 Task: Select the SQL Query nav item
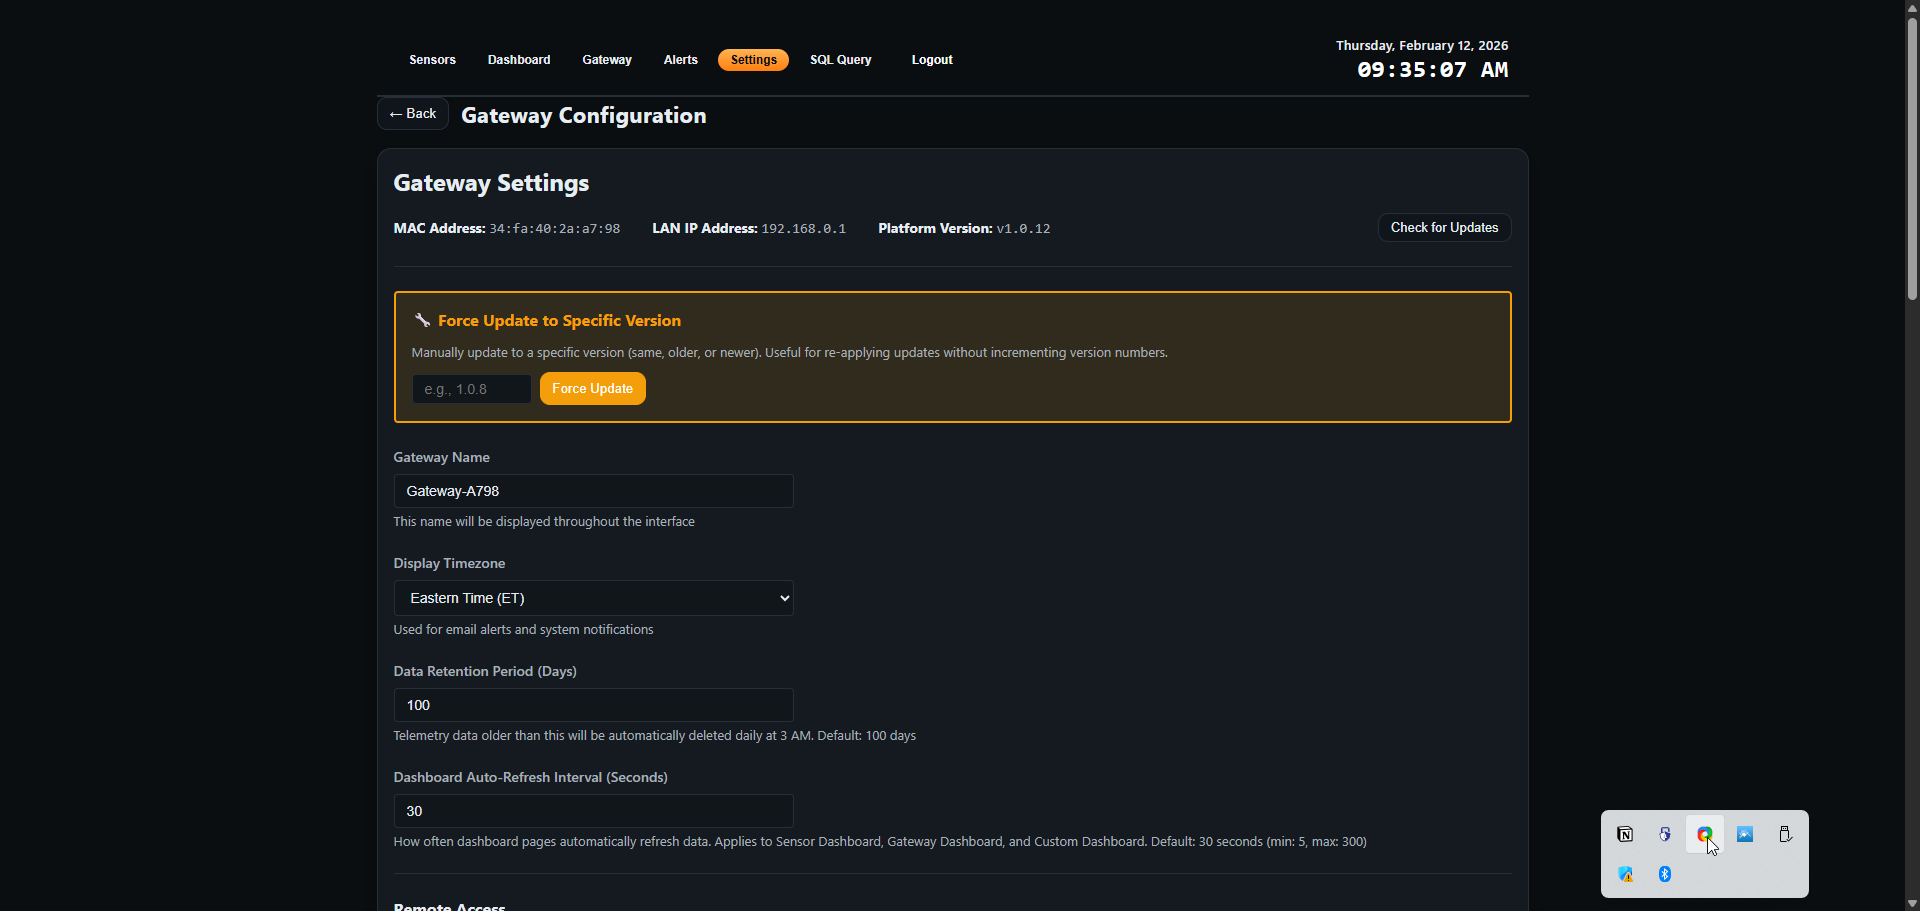[x=841, y=60]
